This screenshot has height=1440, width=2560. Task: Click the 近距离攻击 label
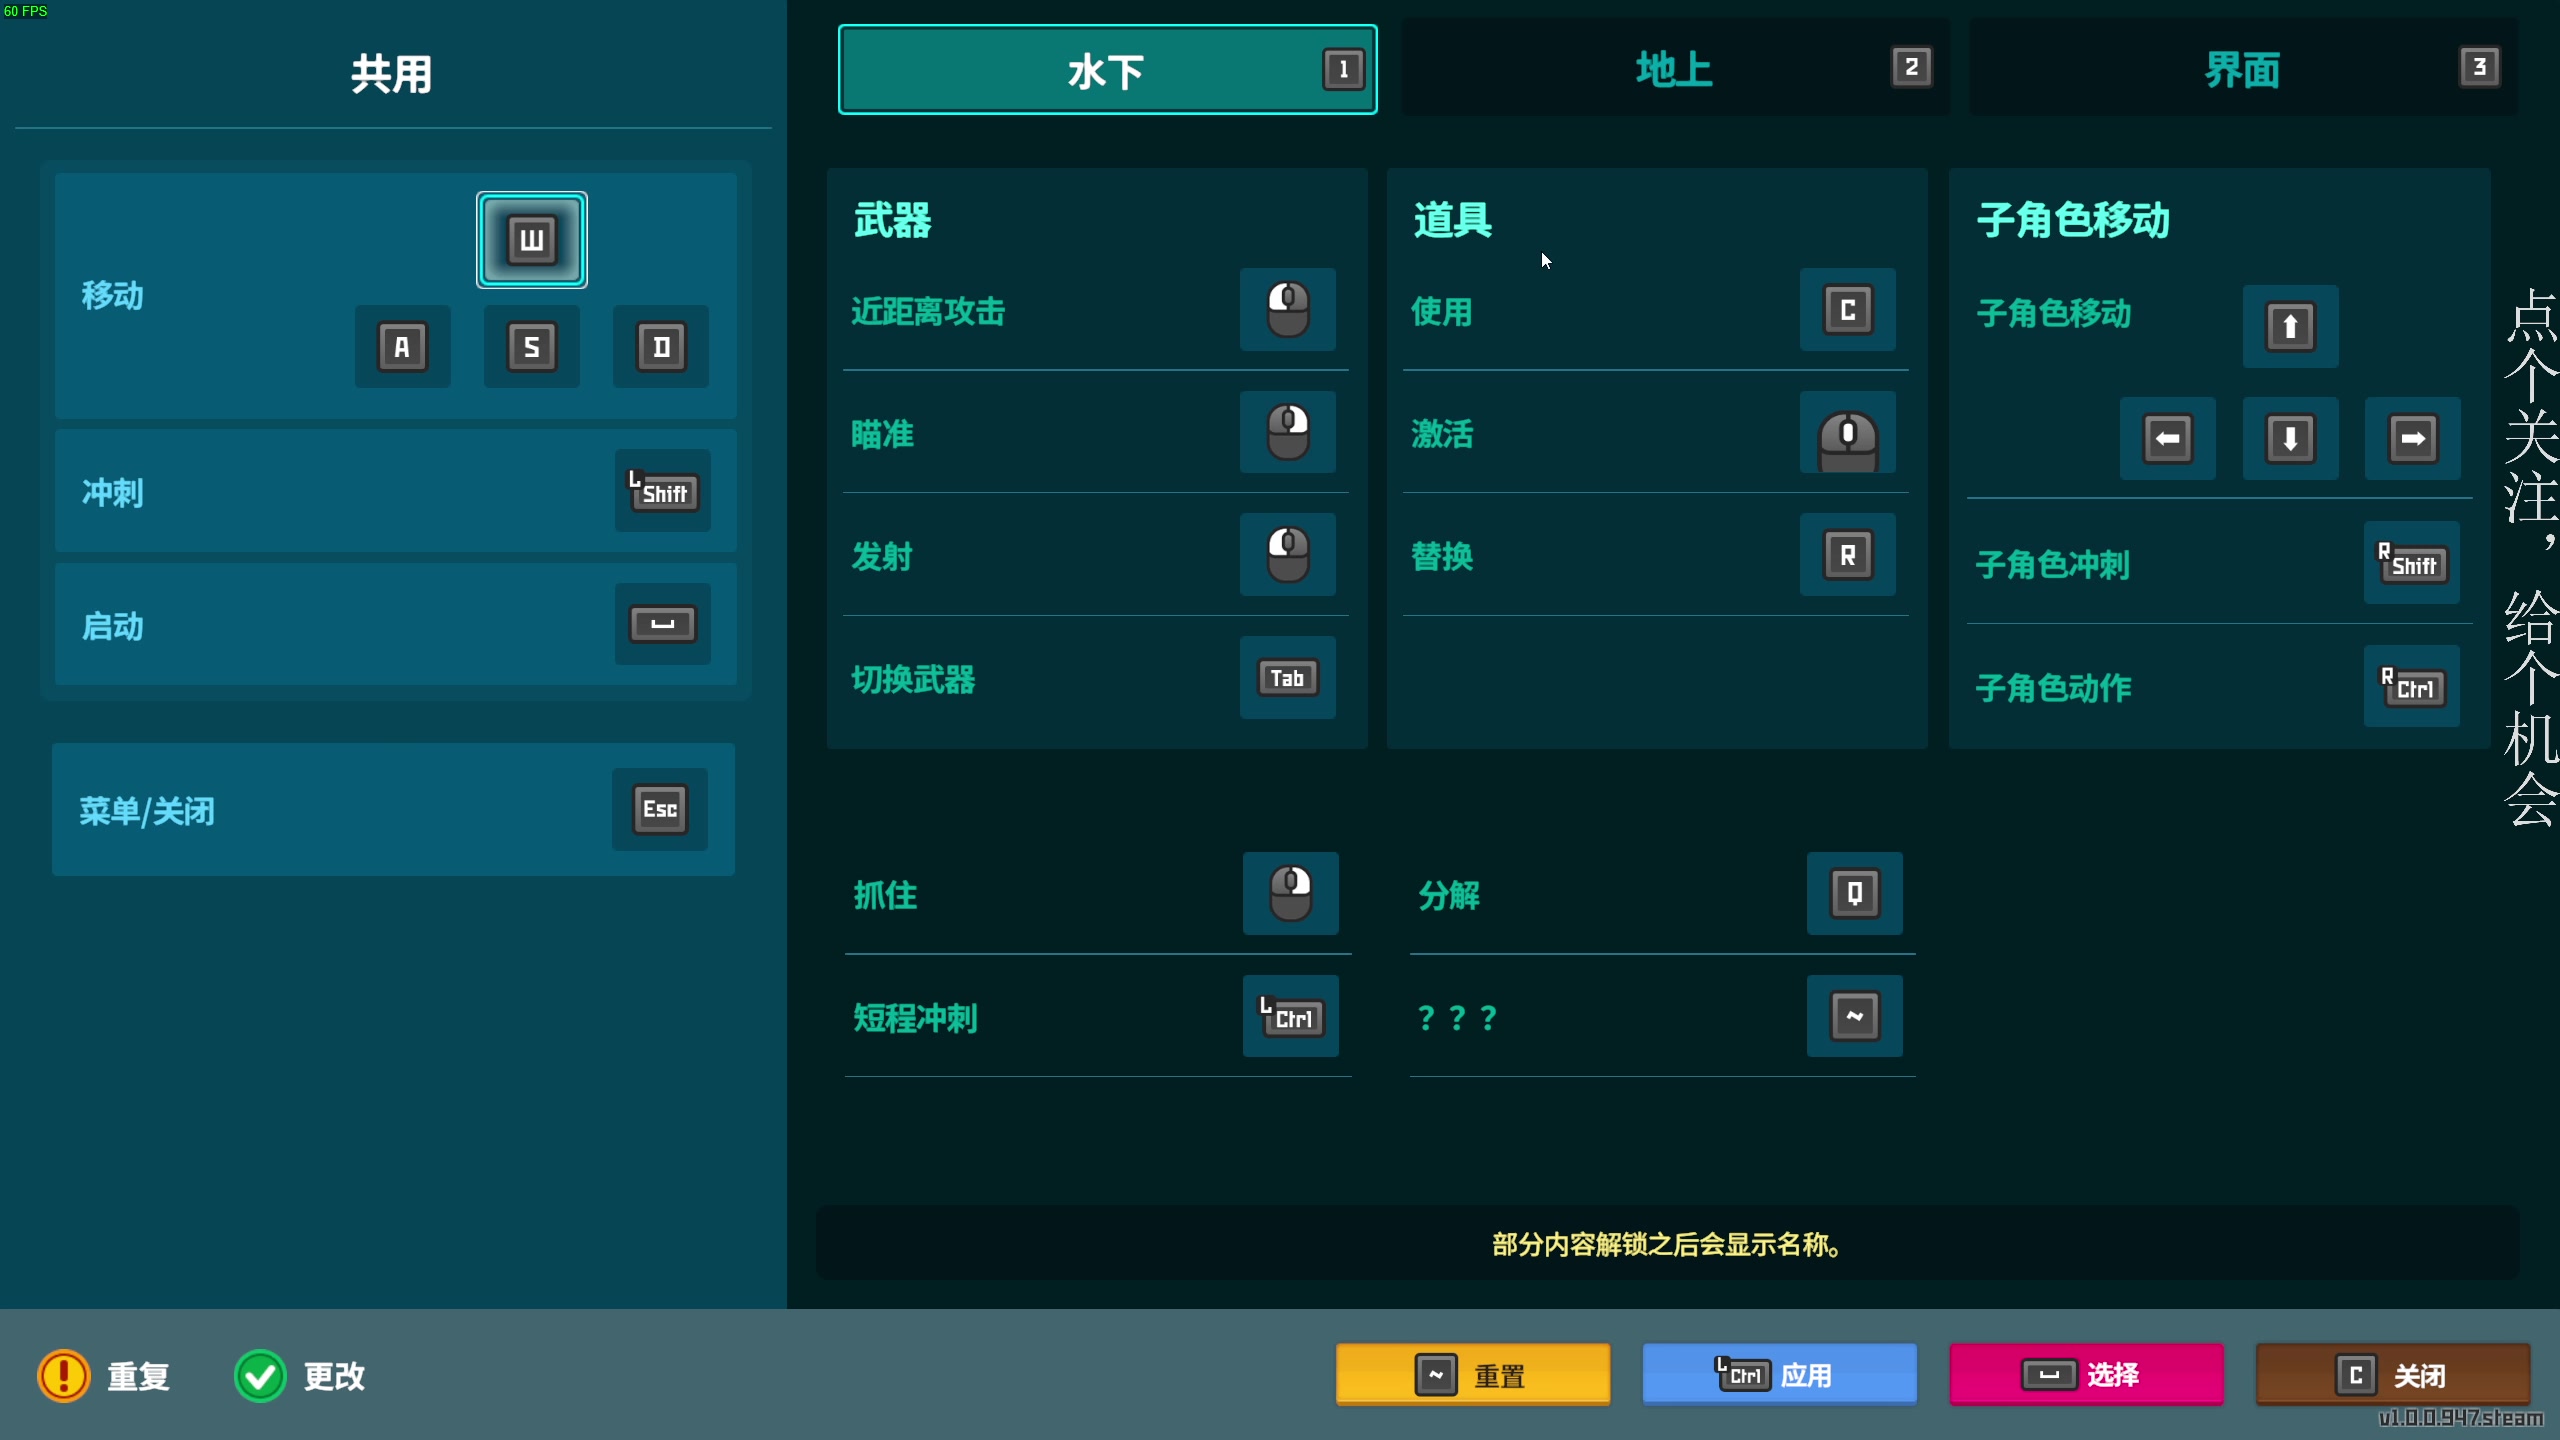click(x=928, y=312)
